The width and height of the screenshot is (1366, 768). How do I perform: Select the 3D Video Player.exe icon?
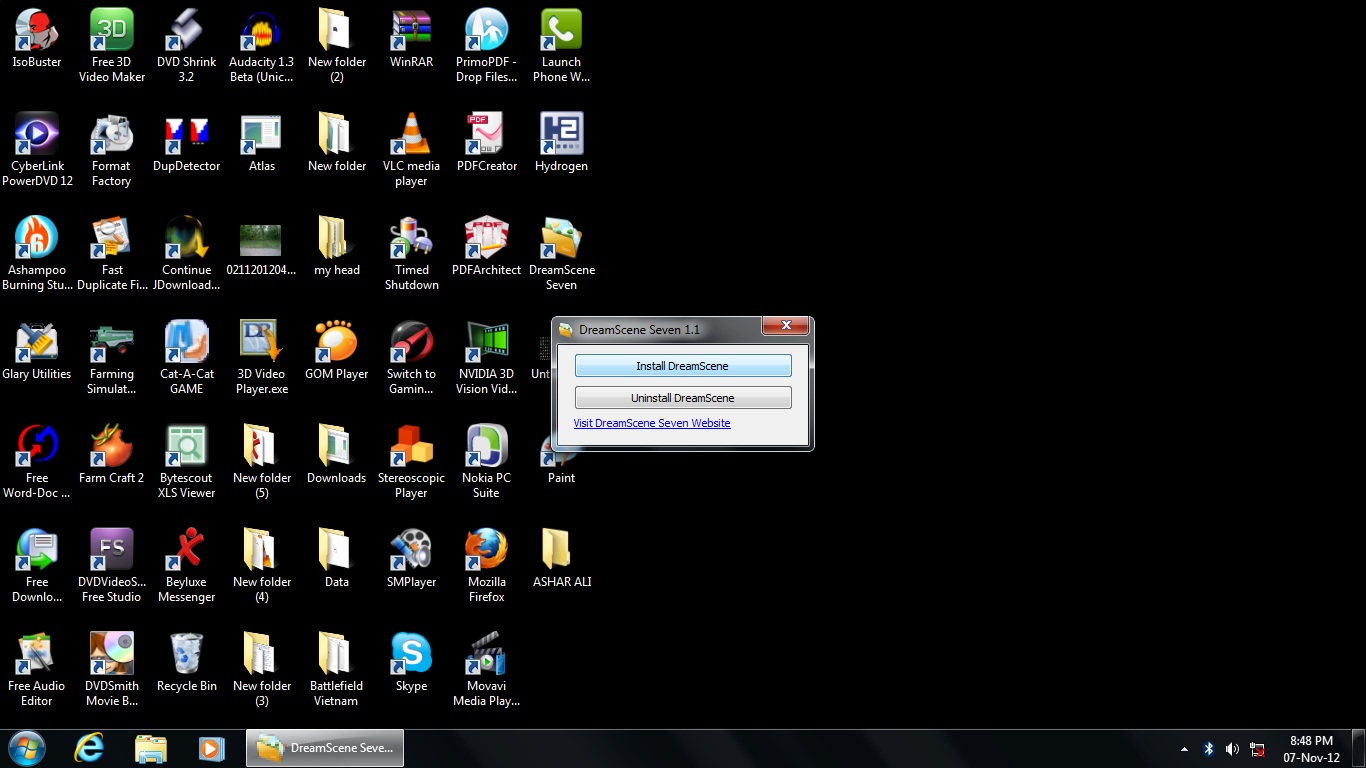pyautogui.click(x=262, y=358)
